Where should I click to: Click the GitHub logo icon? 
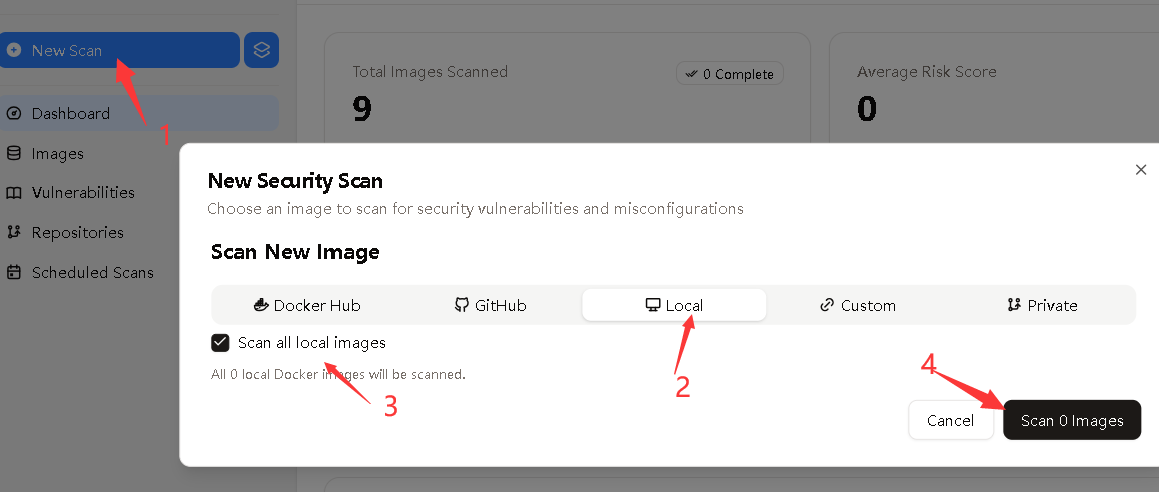(462, 305)
